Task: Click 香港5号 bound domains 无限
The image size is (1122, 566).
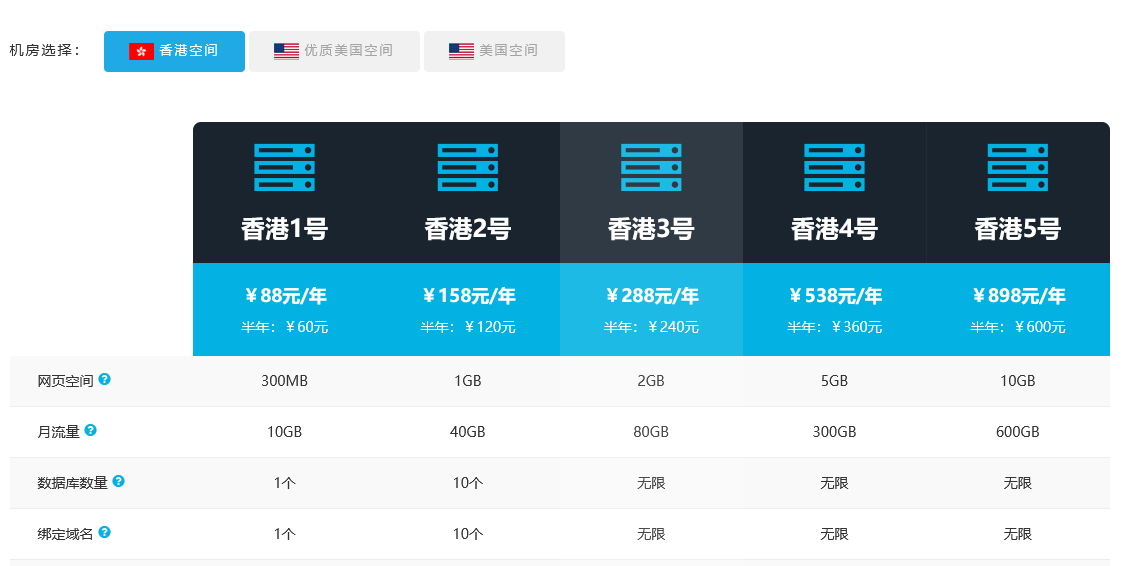Action: pos(1018,534)
